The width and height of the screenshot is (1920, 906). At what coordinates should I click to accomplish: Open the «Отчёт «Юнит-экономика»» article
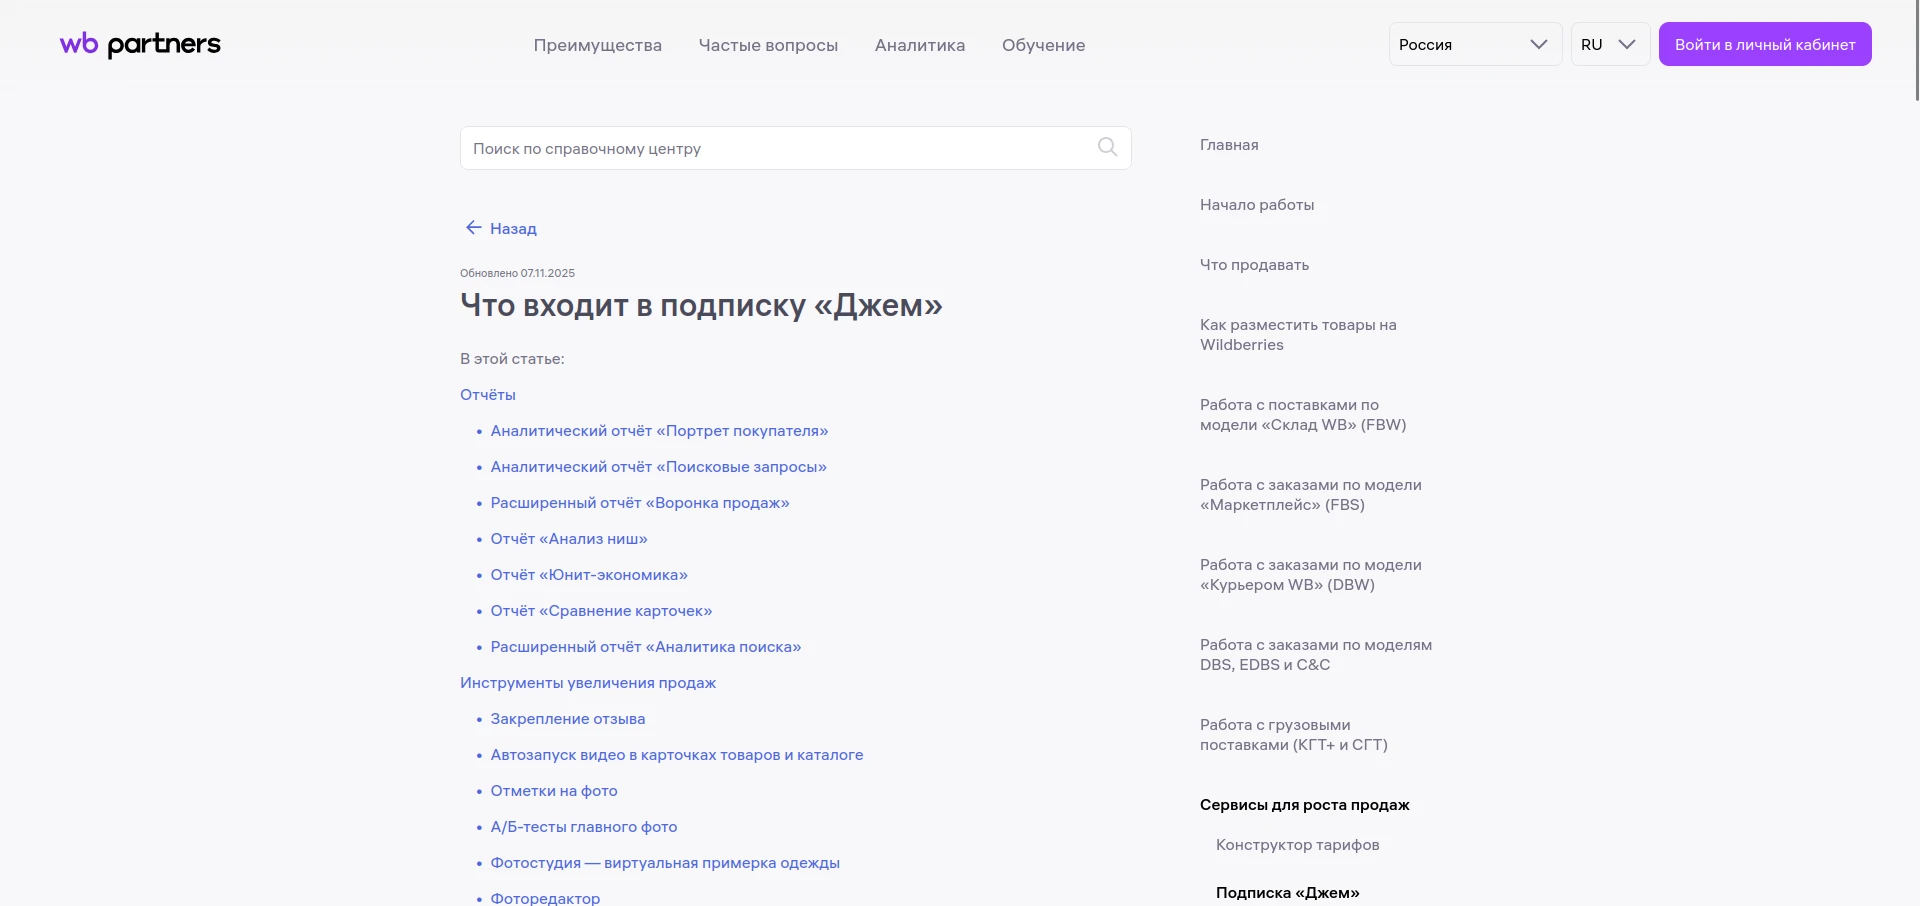(x=589, y=575)
